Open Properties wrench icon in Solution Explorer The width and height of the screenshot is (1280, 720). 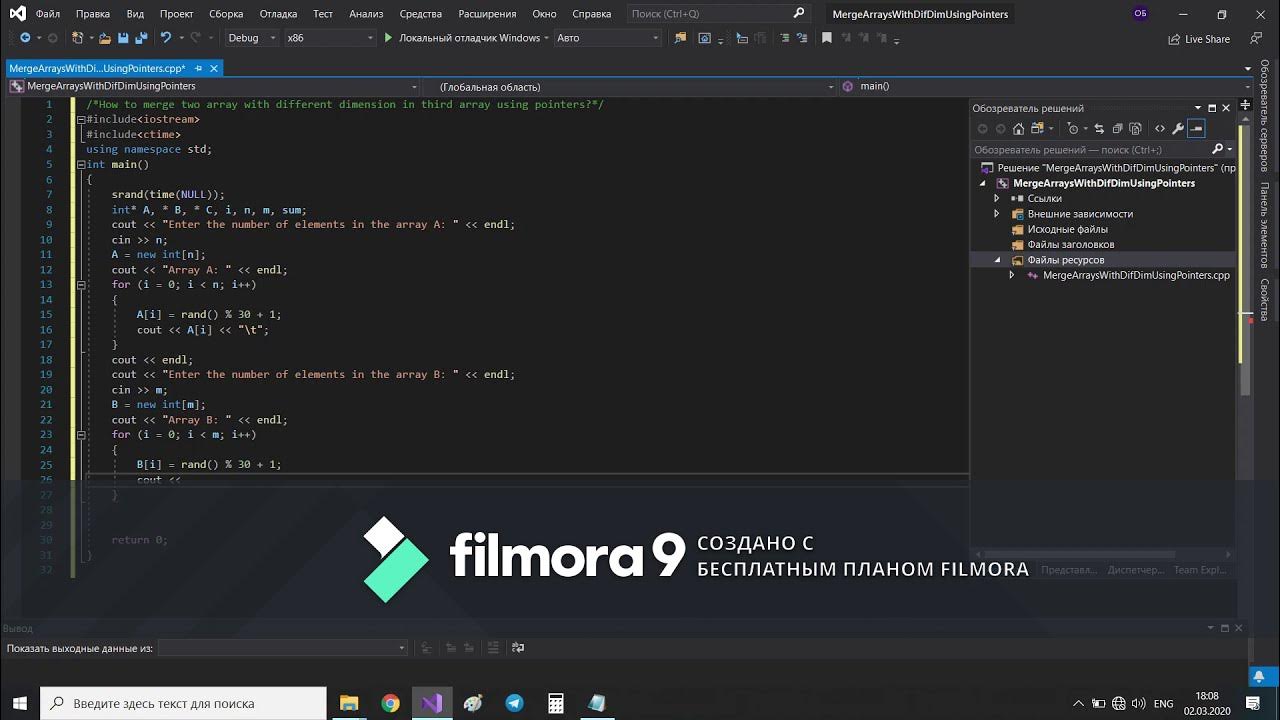click(x=1178, y=128)
